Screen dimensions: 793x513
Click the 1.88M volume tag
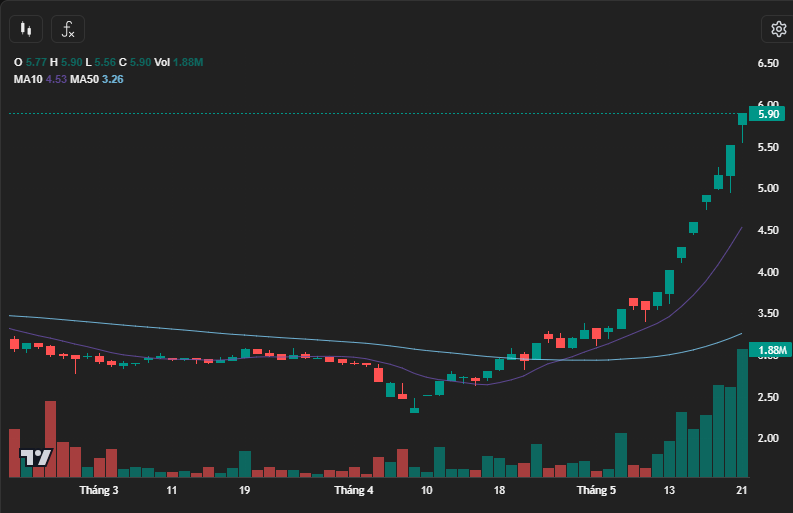[773, 350]
